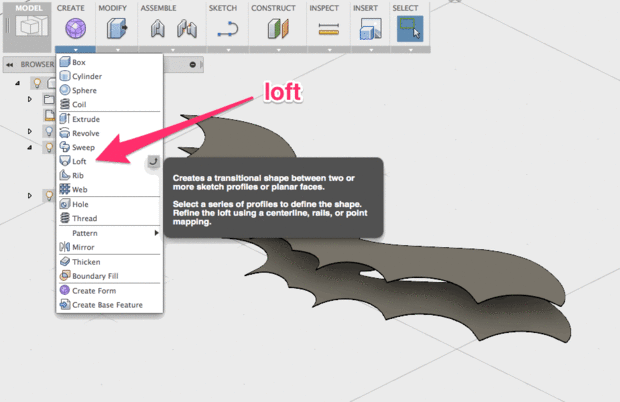
Task: Toggle lightbulb visibility on fifth tree row
Action: pos(49,147)
